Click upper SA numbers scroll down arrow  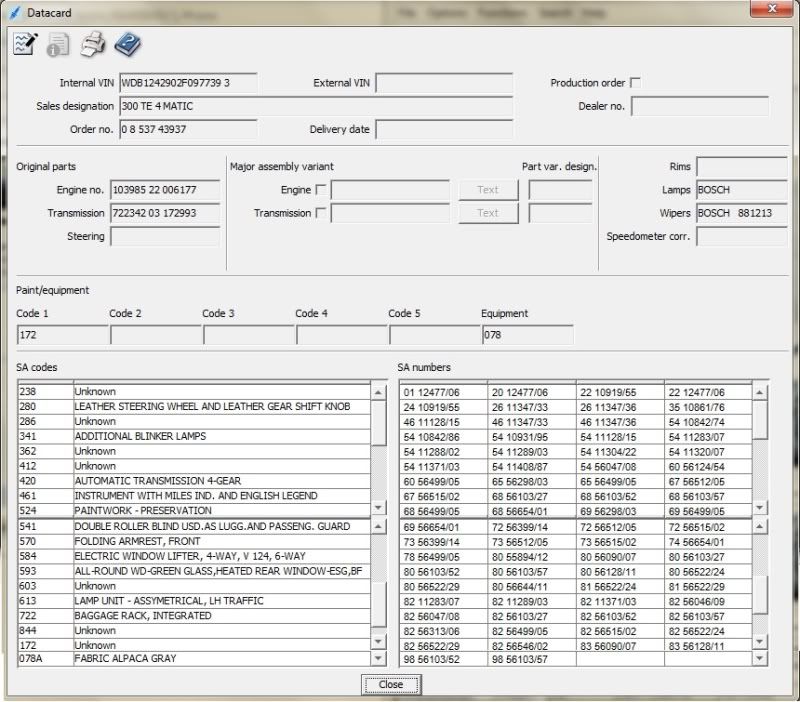760,507
